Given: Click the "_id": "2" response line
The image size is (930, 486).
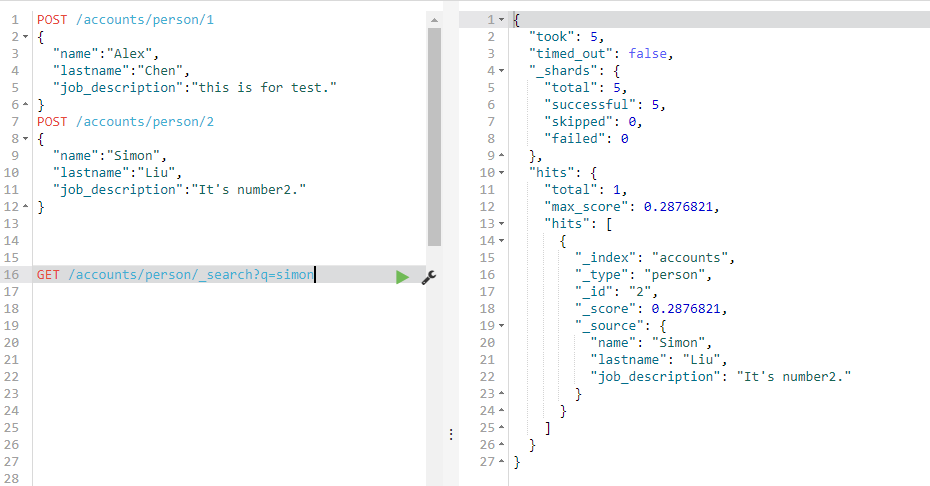Looking at the screenshot, I should [616, 292].
